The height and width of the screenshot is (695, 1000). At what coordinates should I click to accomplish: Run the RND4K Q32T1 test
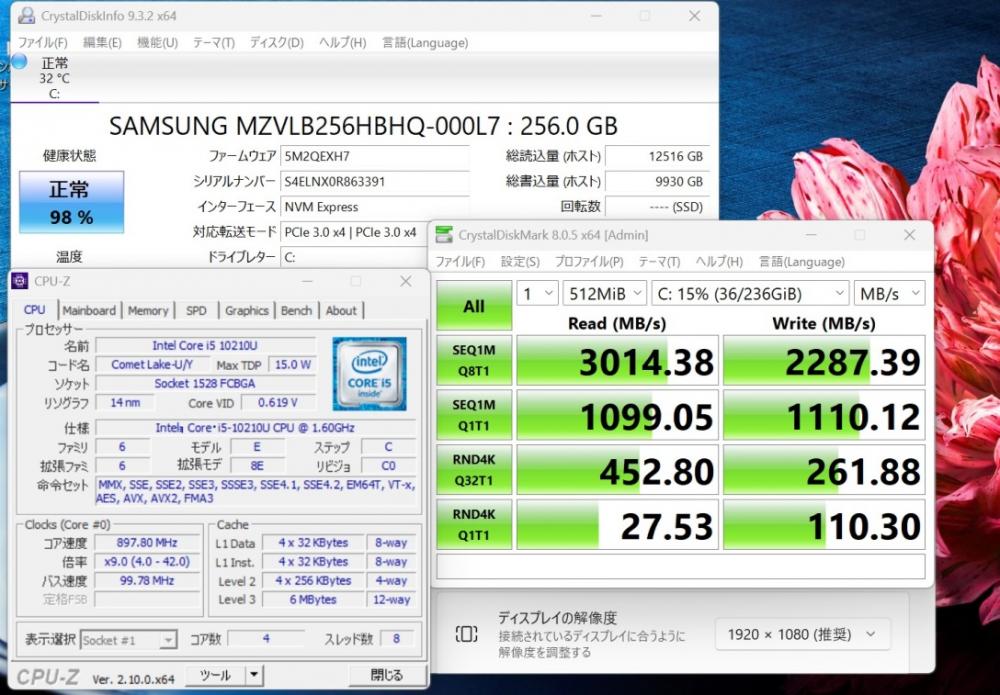click(474, 470)
